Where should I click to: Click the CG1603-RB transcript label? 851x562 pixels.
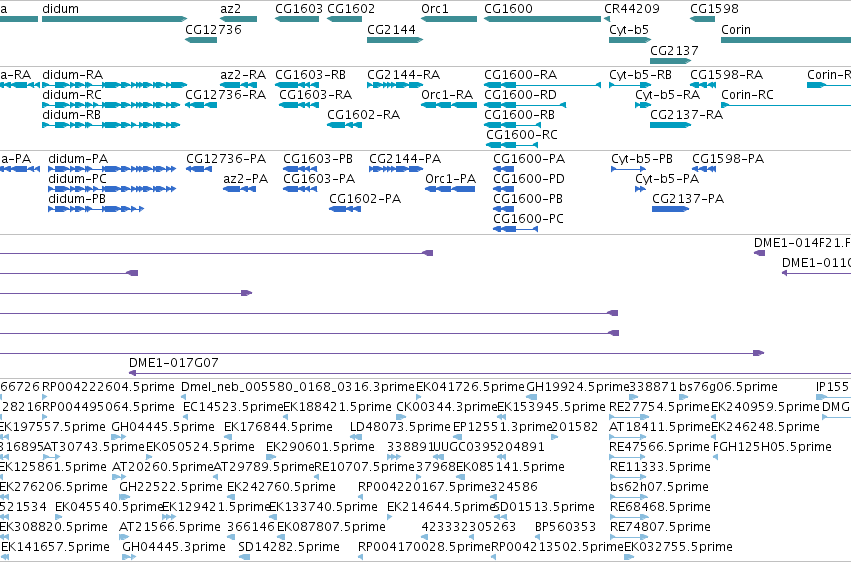310,75
